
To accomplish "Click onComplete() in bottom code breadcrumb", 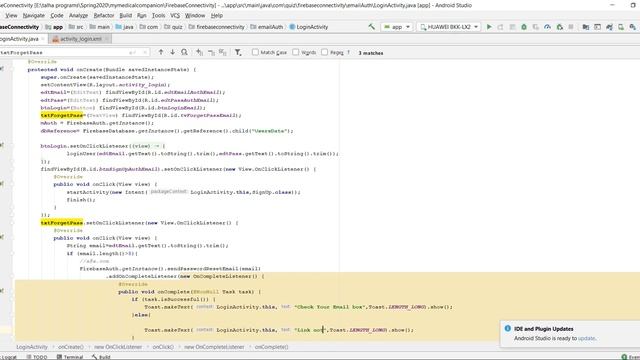I will pos(271,347).
